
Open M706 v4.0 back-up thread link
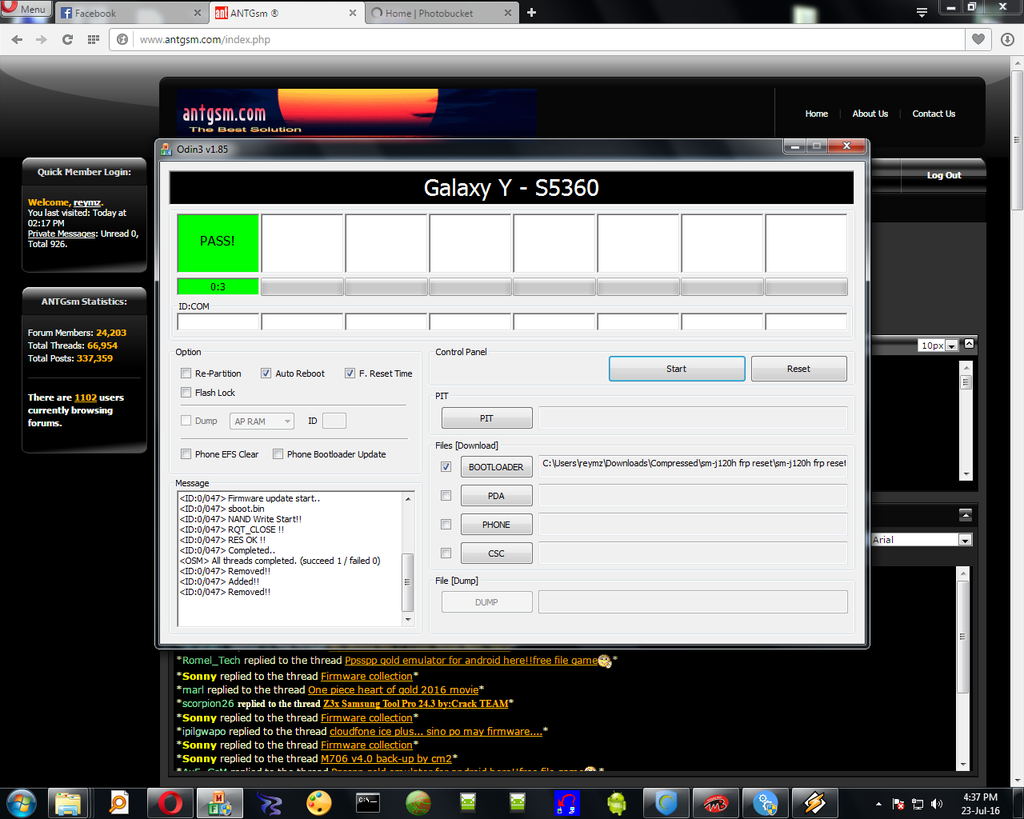click(386, 759)
